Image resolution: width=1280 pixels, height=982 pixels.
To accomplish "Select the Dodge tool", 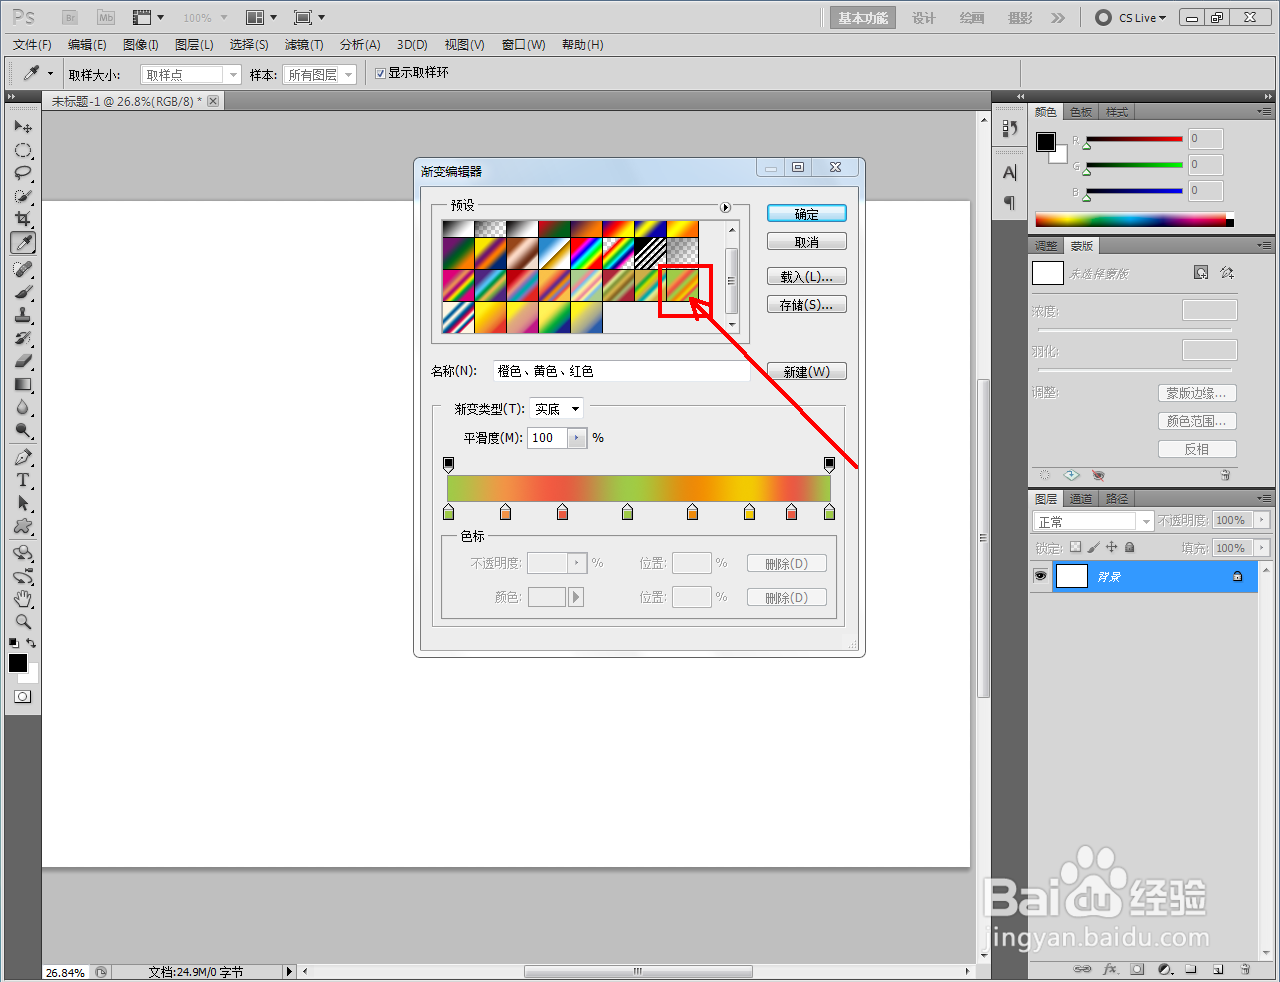I will click(23, 430).
